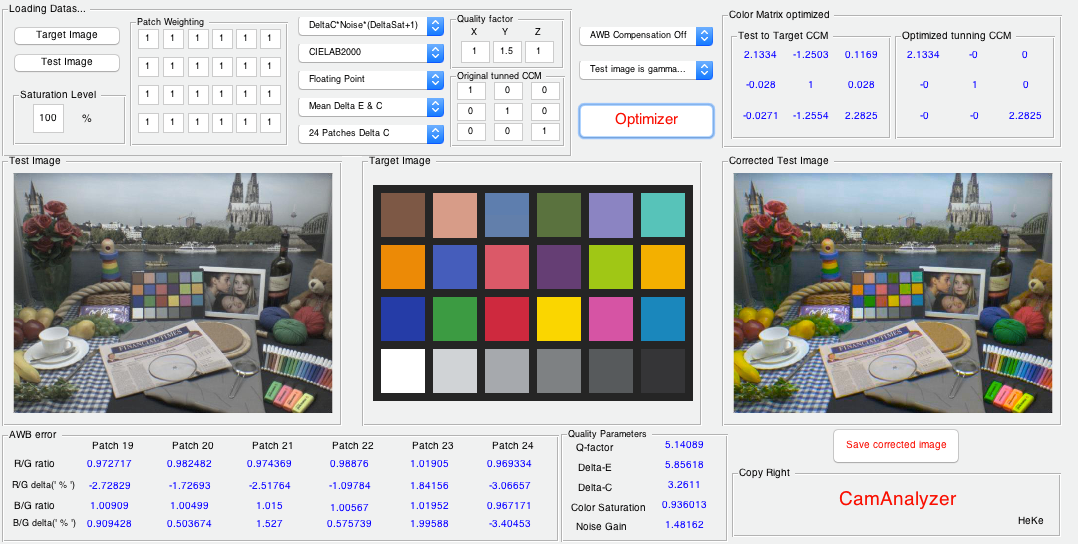
Task: Click the white patch in the target chart
Action: coord(403,371)
